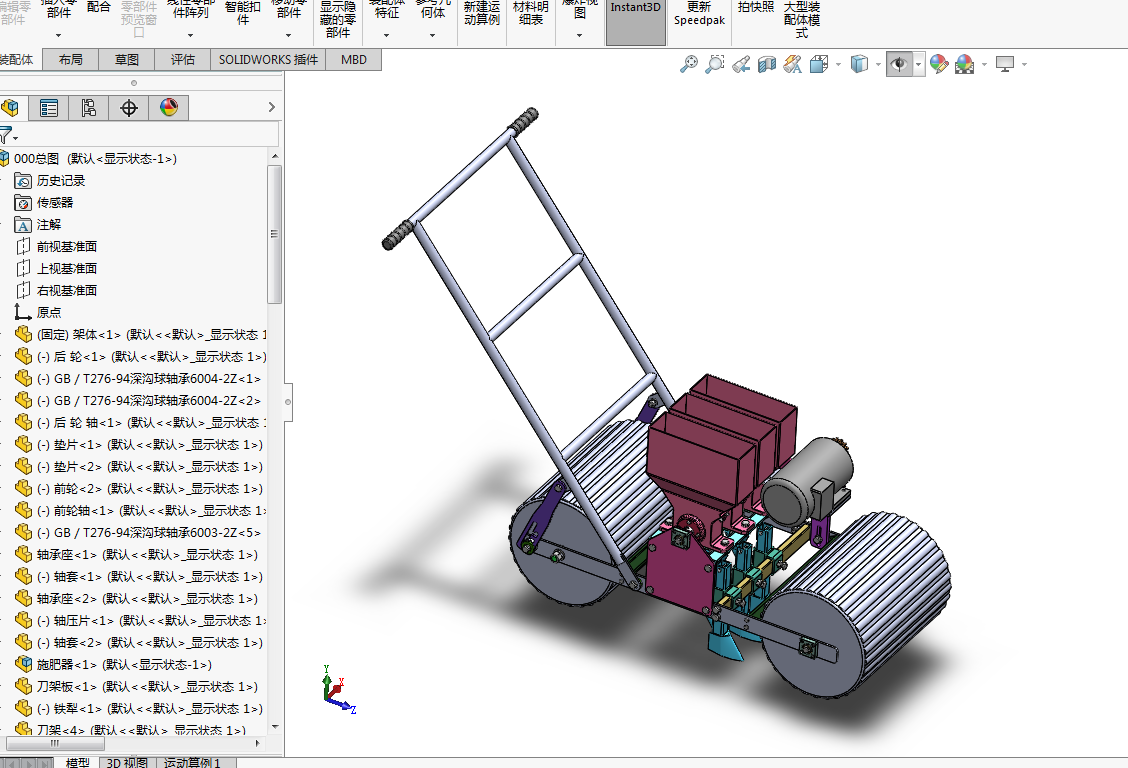Click the 智能扣件 button
This screenshot has height=768, width=1128.
pos(243,13)
